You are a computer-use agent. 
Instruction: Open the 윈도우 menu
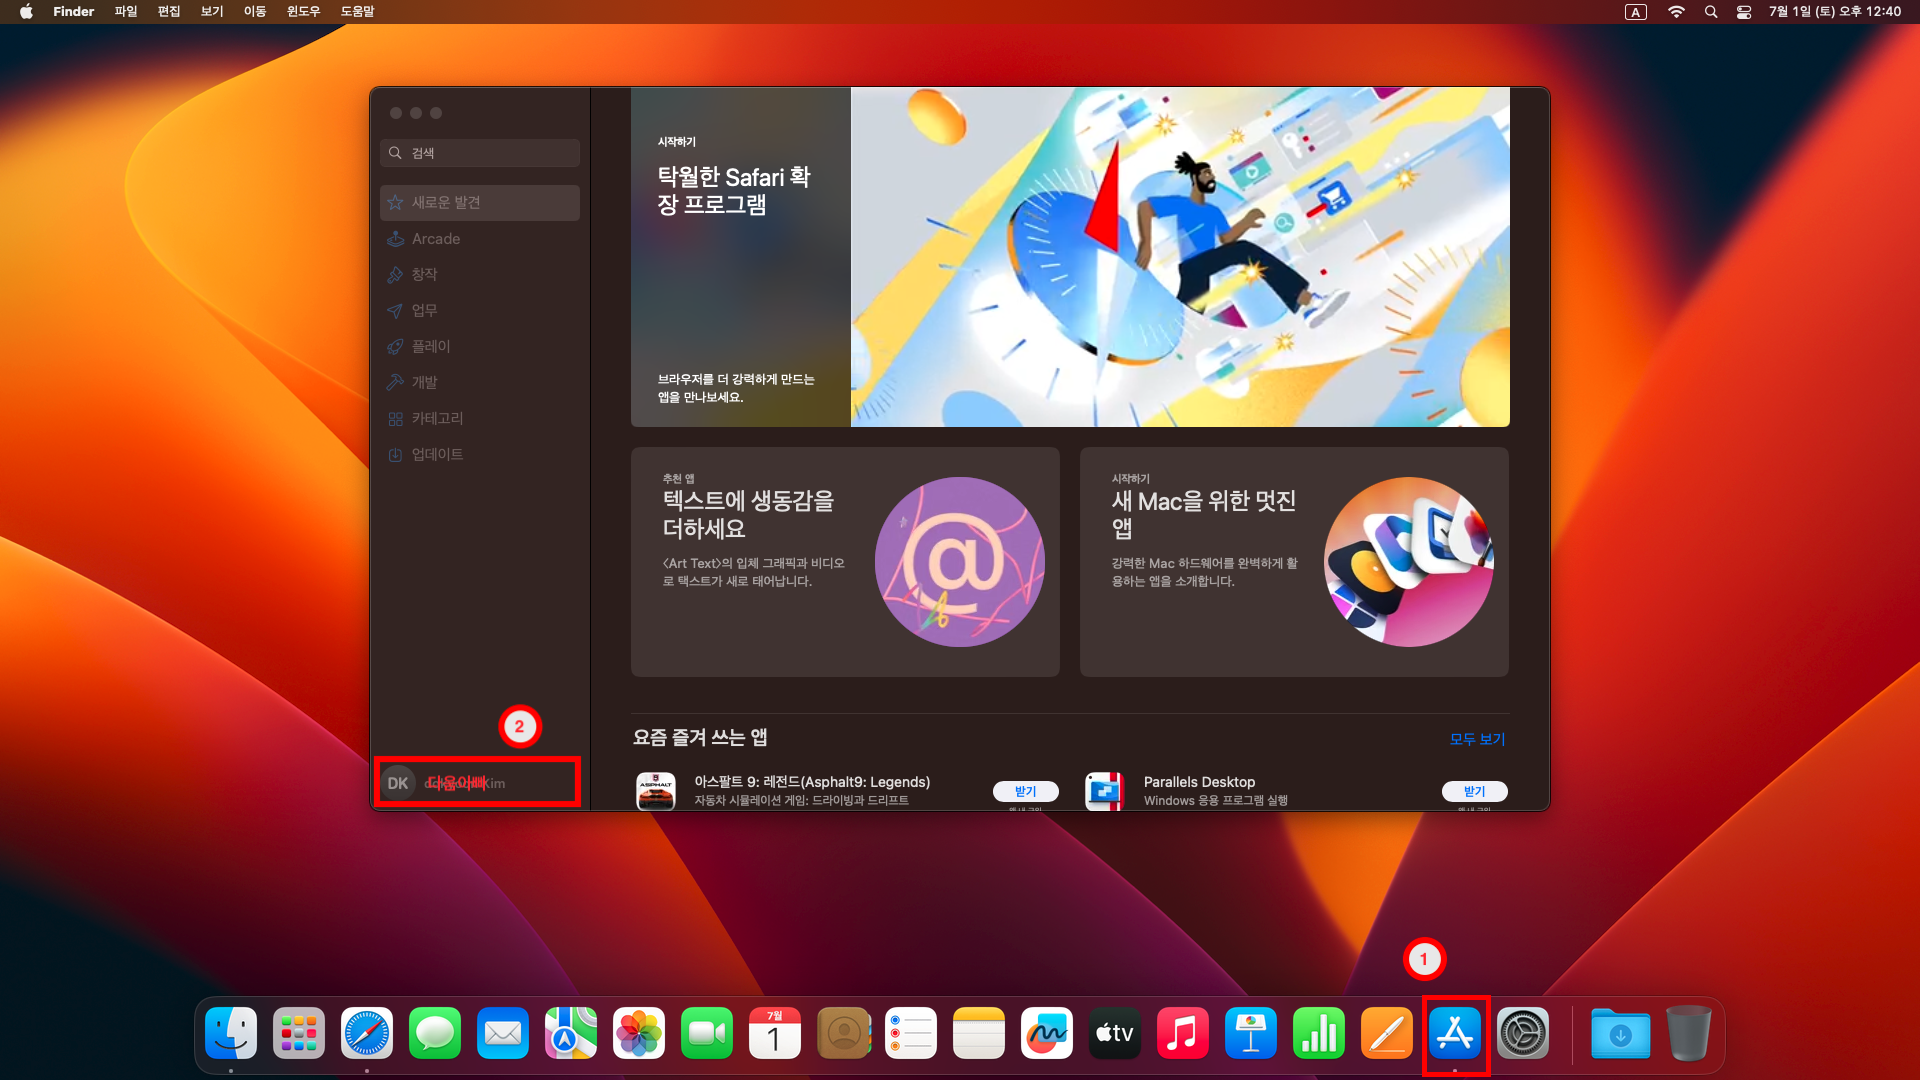point(304,12)
